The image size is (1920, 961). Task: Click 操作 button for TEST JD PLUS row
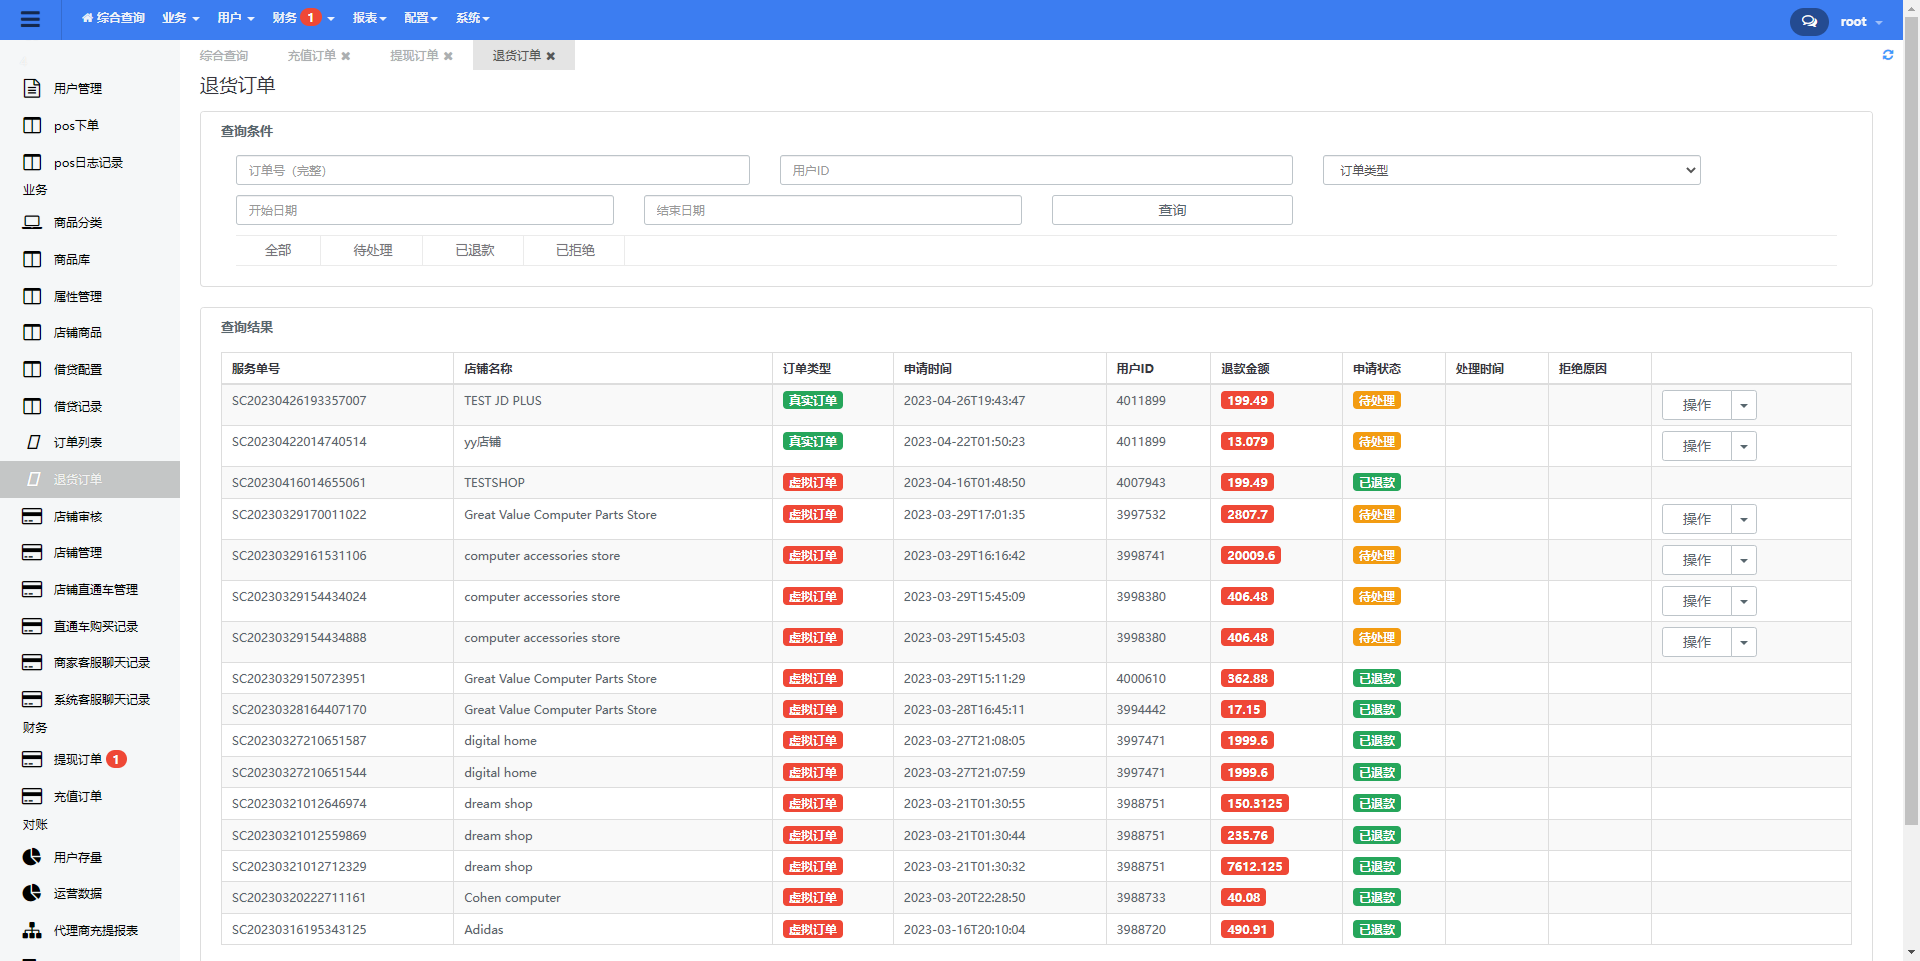1696,405
